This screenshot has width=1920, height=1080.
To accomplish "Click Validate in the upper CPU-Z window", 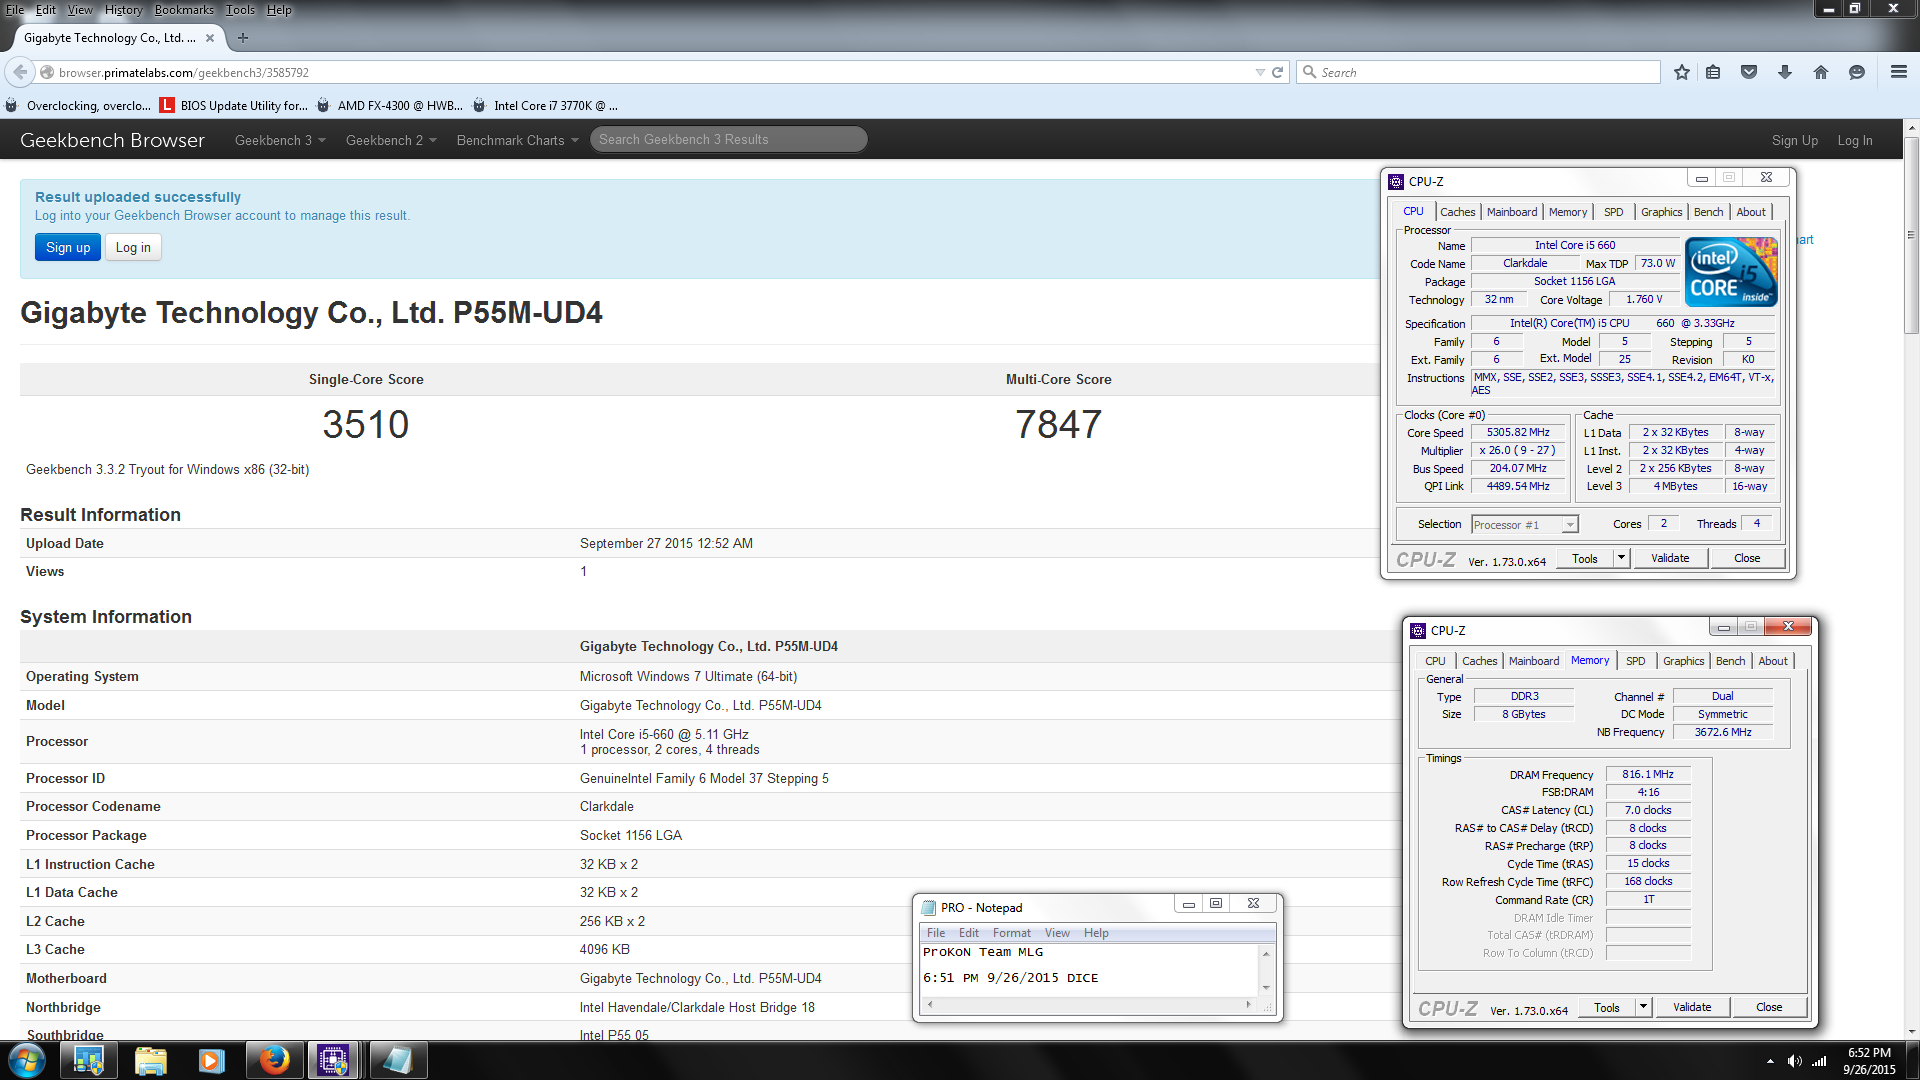I will [1670, 558].
